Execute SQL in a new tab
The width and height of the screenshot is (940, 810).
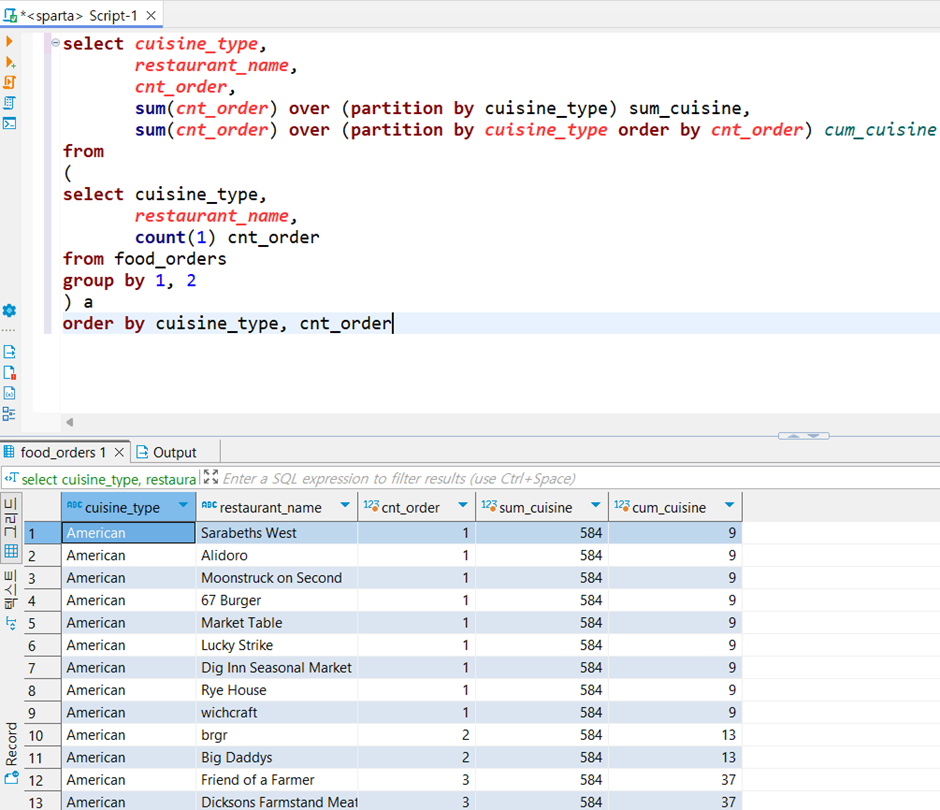click(x=9, y=62)
